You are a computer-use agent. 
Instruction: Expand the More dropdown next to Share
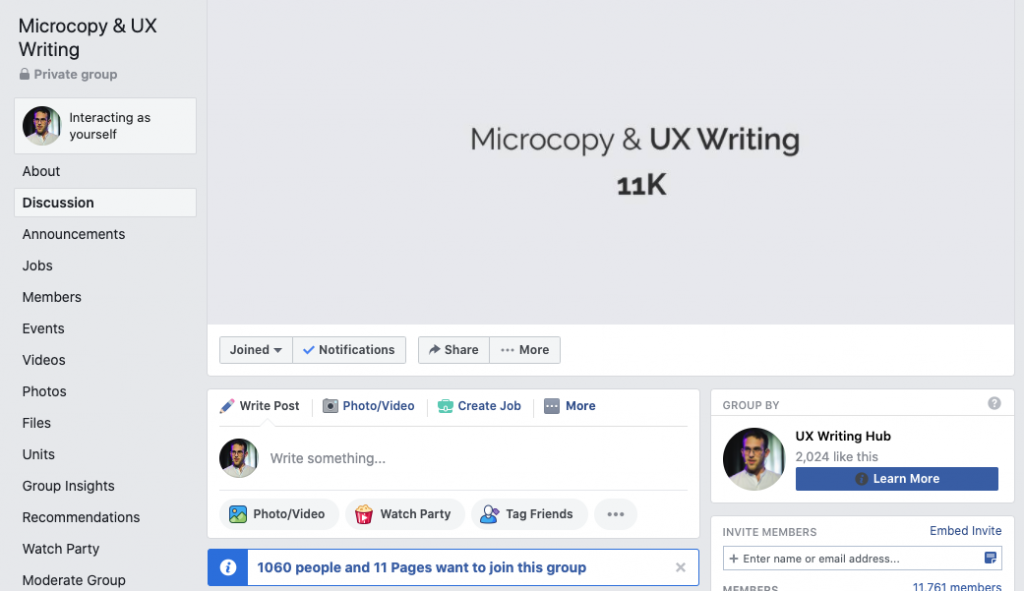(x=525, y=350)
